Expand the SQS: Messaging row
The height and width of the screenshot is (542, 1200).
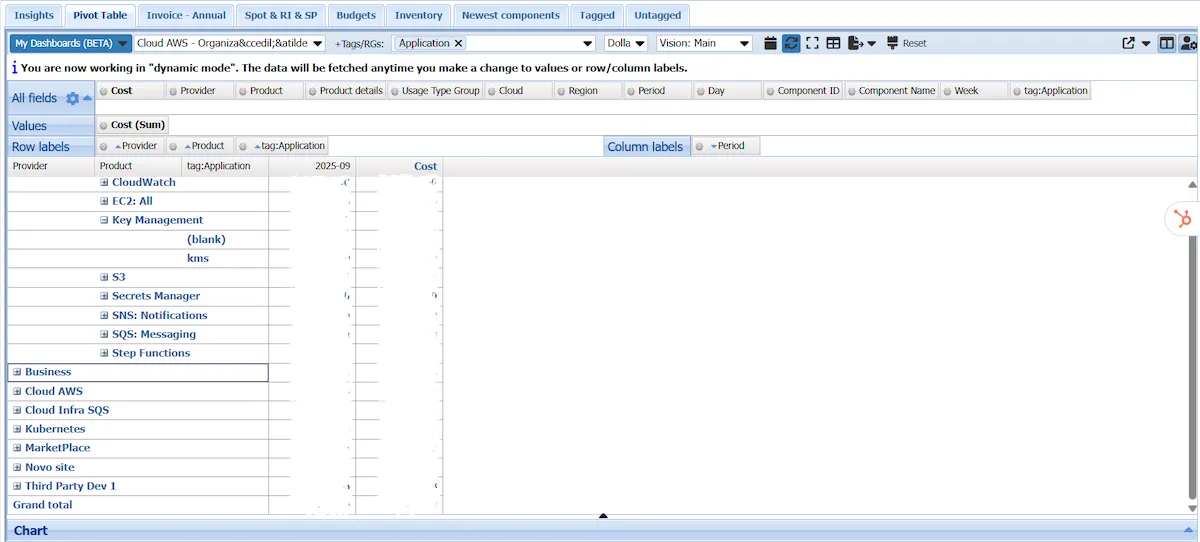click(x=104, y=334)
